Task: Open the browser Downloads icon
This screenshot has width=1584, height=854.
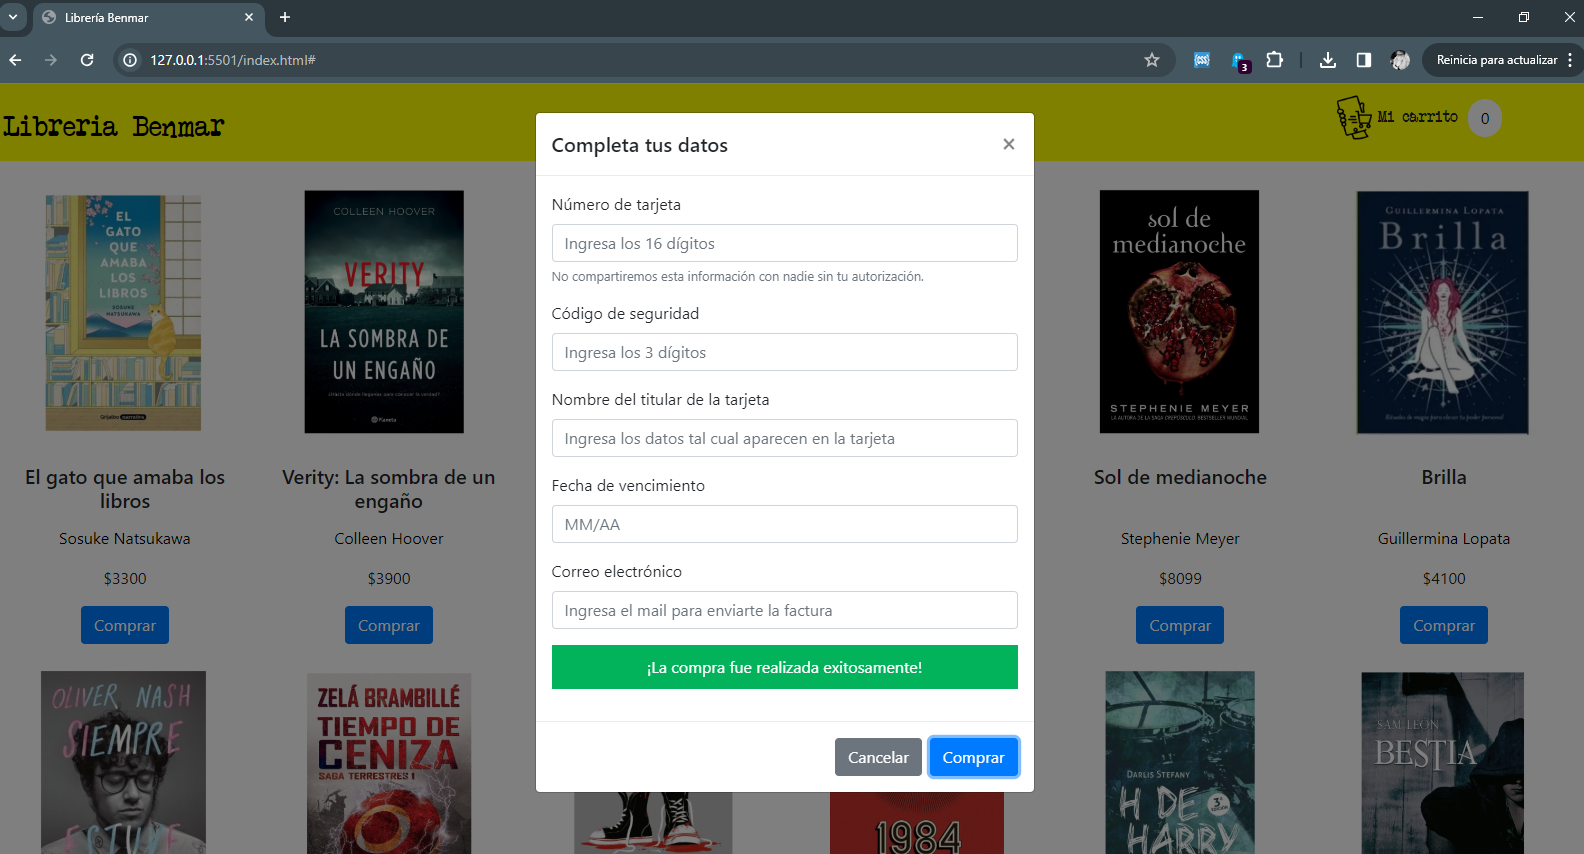Action: (1328, 60)
